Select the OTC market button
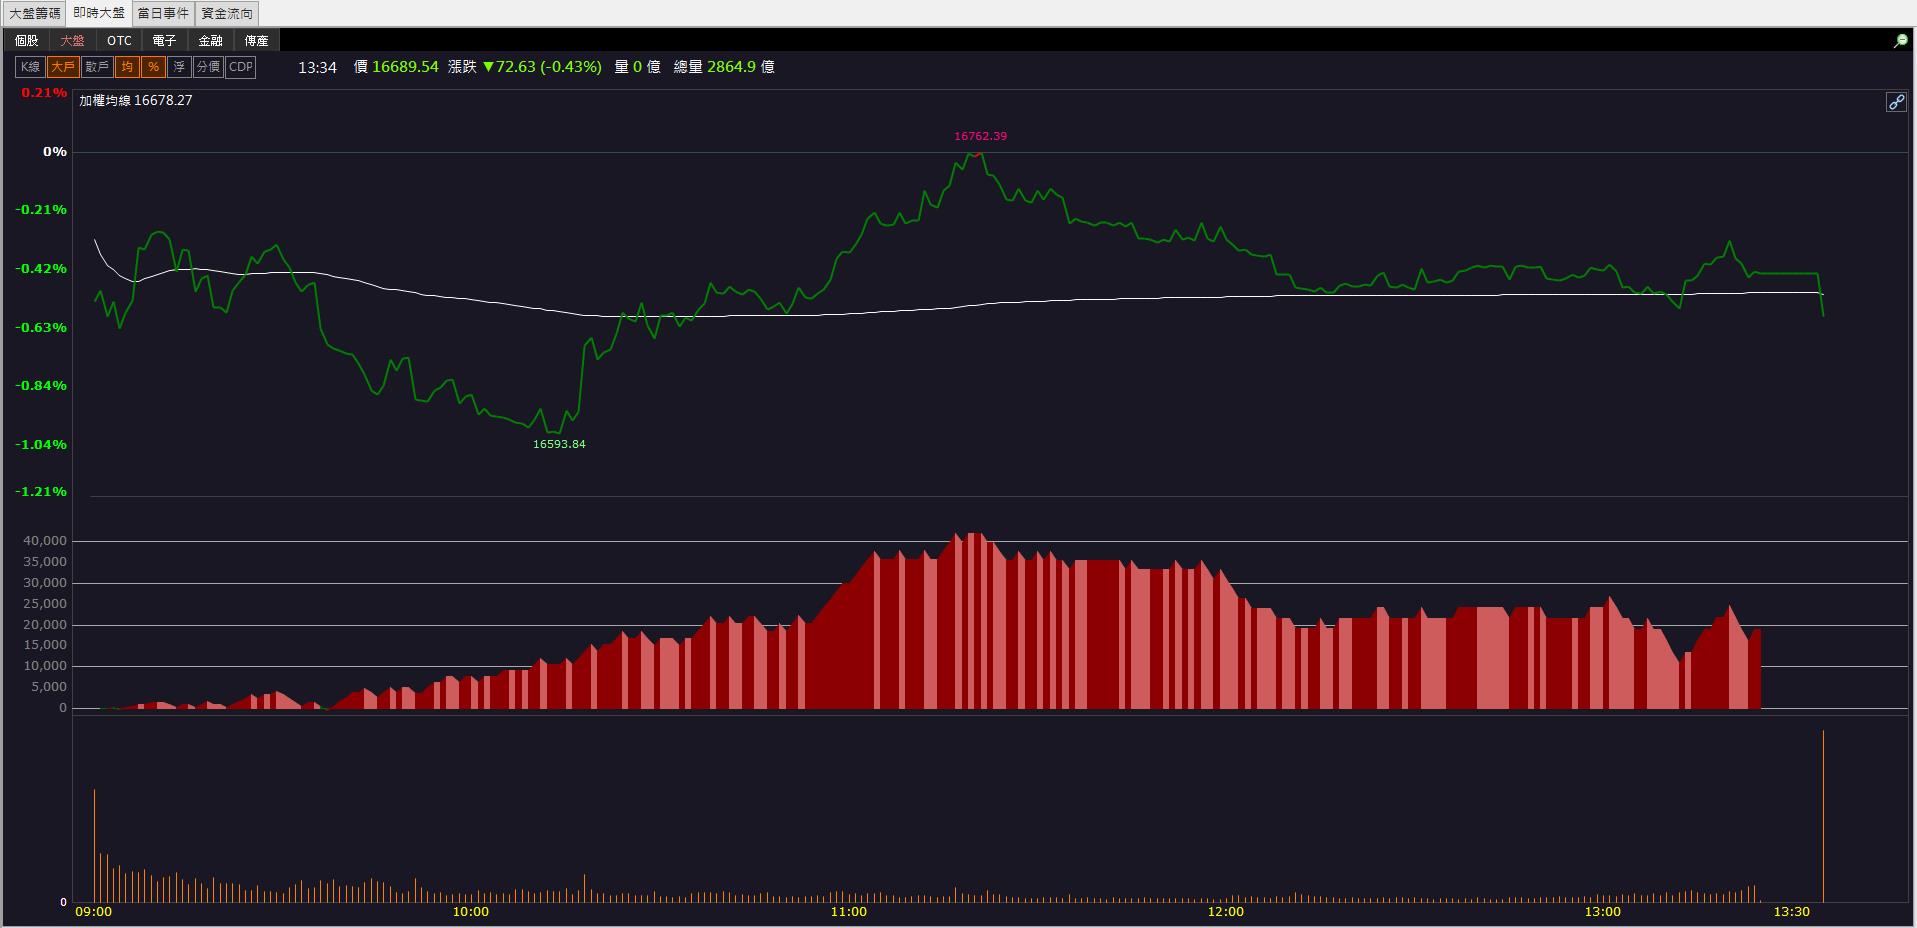Screen dimensions: 1917x928 click(x=119, y=41)
